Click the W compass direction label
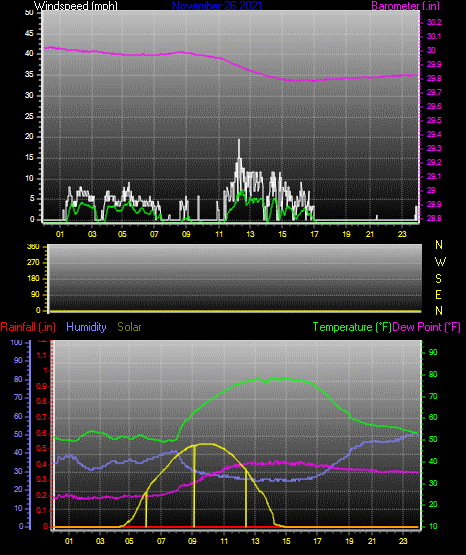 click(440, 262)
